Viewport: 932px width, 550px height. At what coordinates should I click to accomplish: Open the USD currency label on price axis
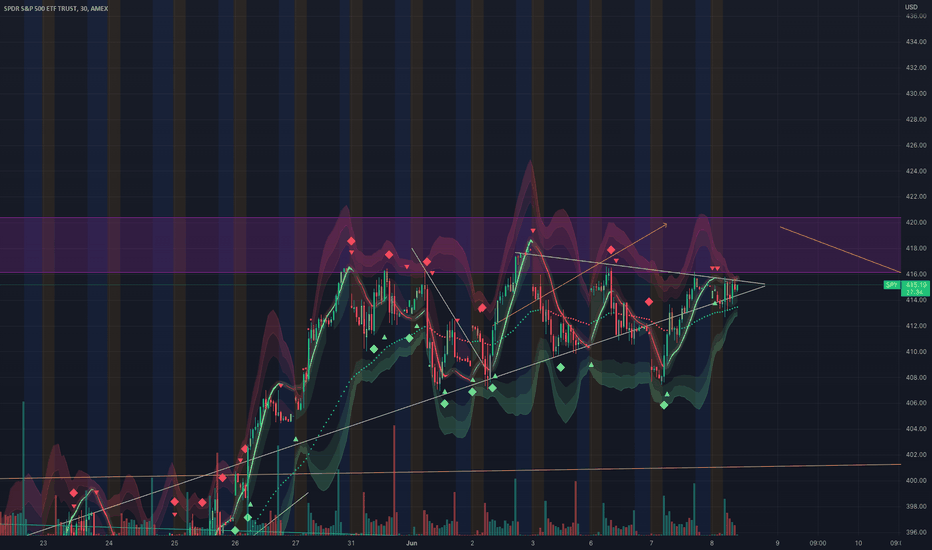(x=911, y=7)
